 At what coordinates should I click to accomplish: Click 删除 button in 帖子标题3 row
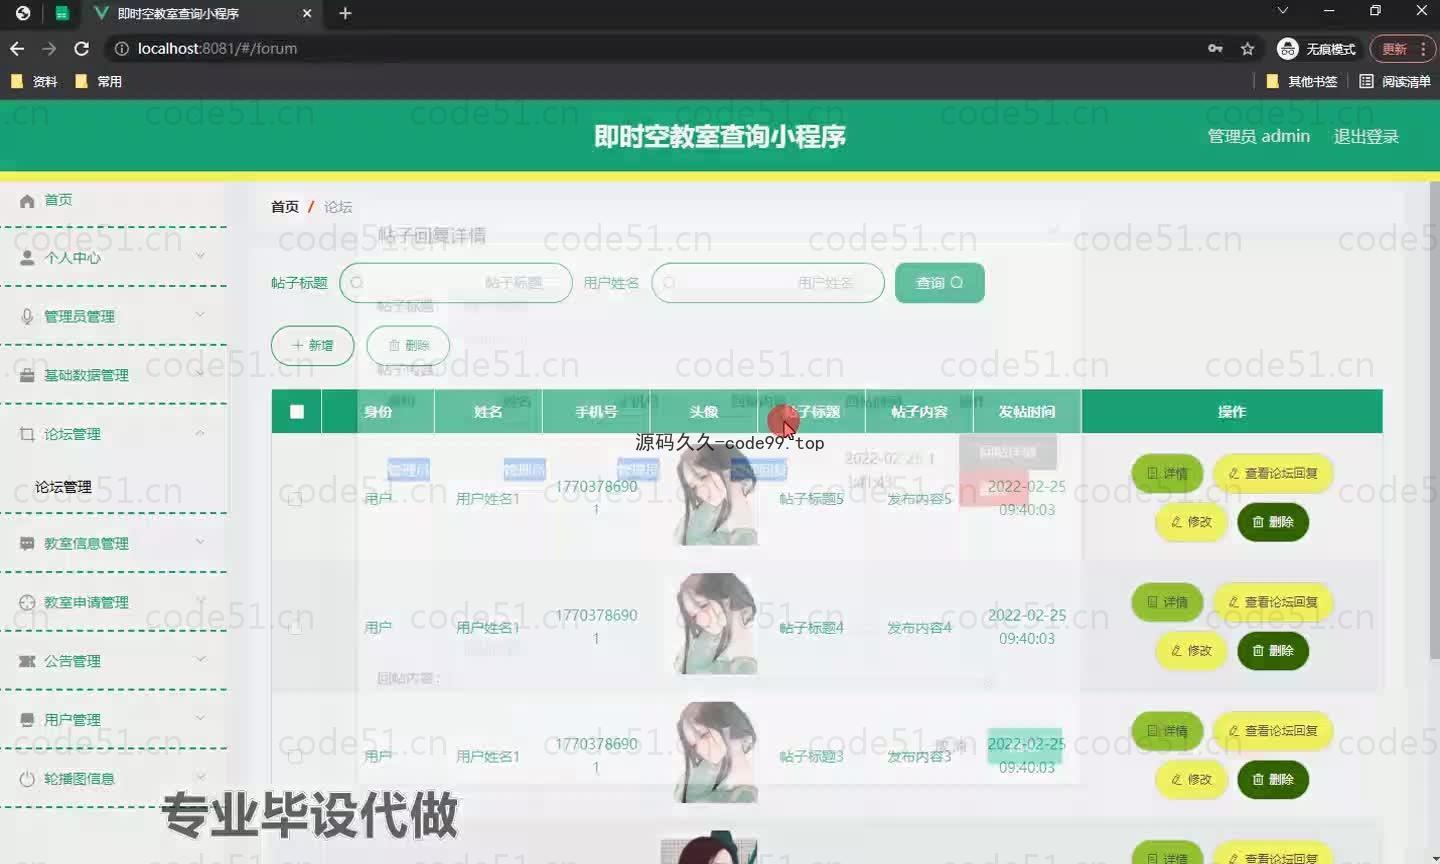click(x=1273, y=780)
